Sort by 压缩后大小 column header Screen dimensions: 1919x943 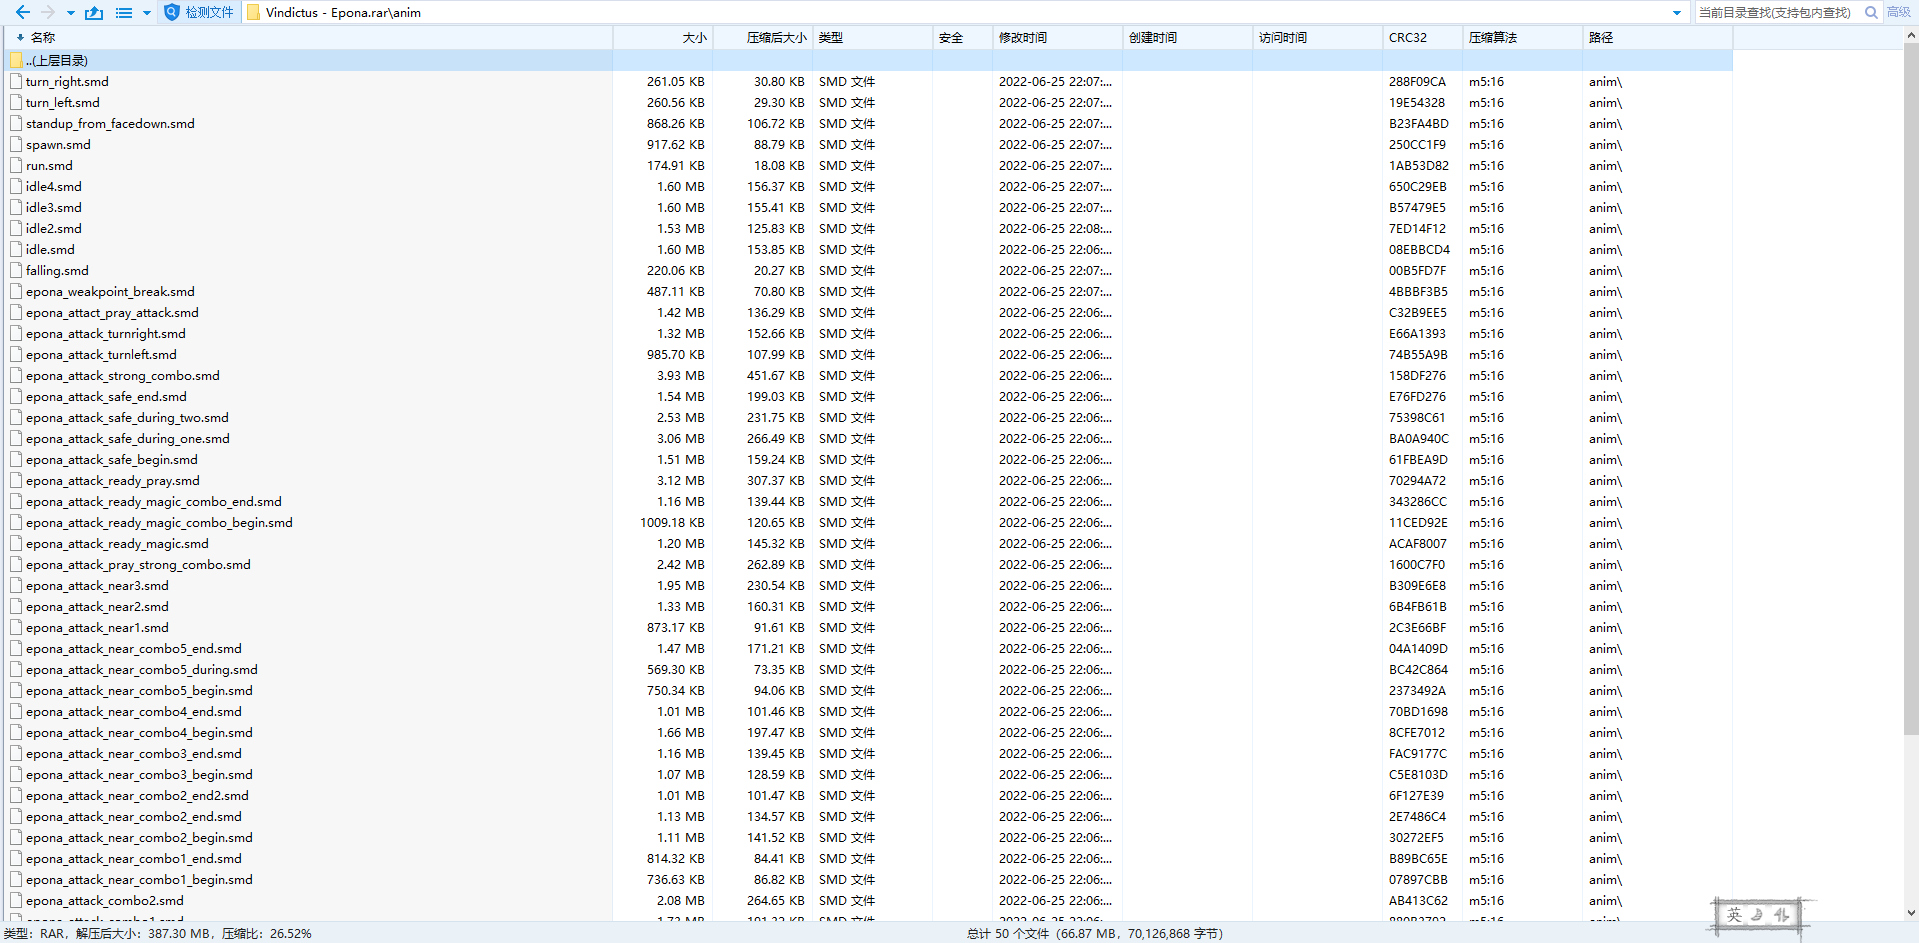(x=776, y=38)
